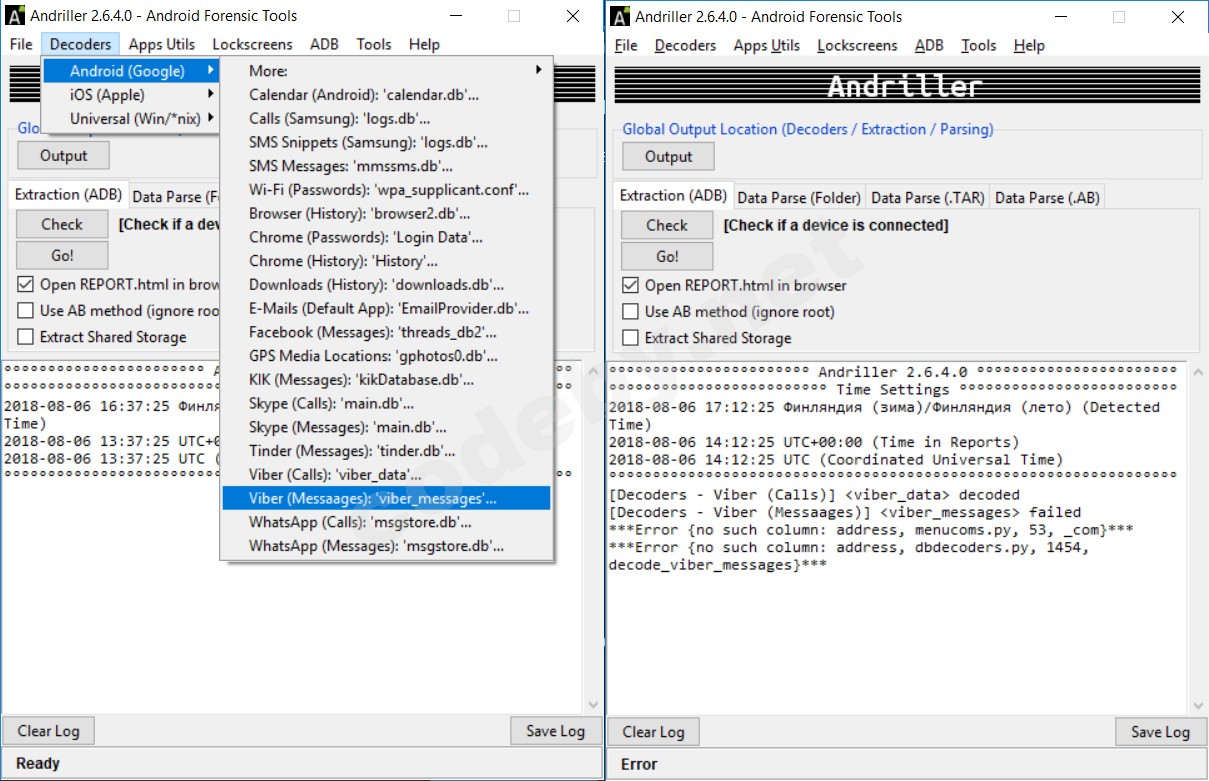
Task: Switch to Data Parse (.TAR) tab
Action: click(928, 198)
